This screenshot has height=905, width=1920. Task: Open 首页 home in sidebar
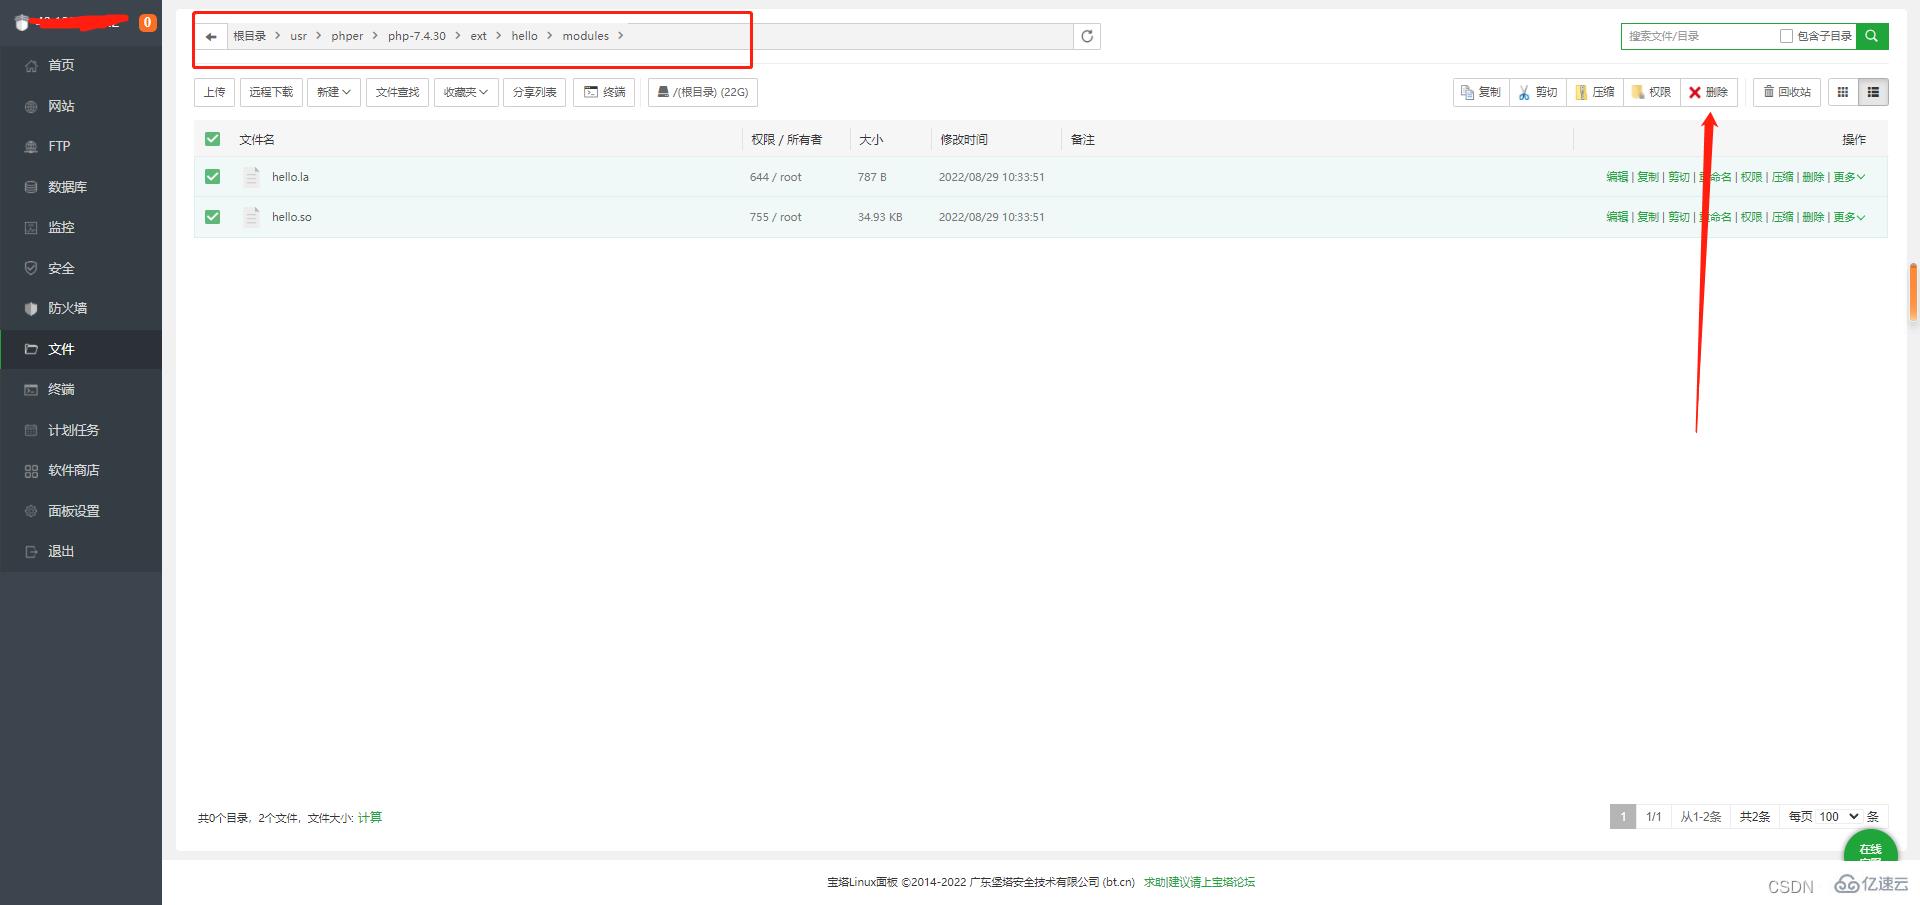click(81, 65)
